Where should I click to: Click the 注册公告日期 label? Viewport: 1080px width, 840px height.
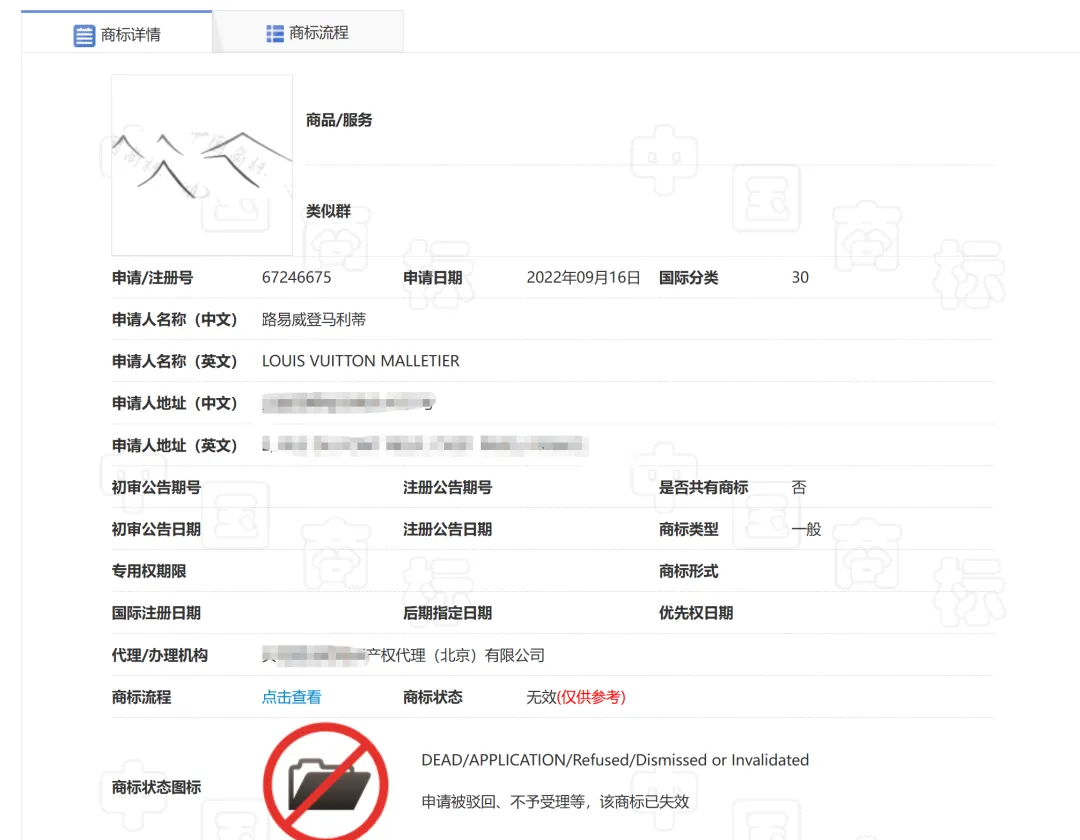448,529
